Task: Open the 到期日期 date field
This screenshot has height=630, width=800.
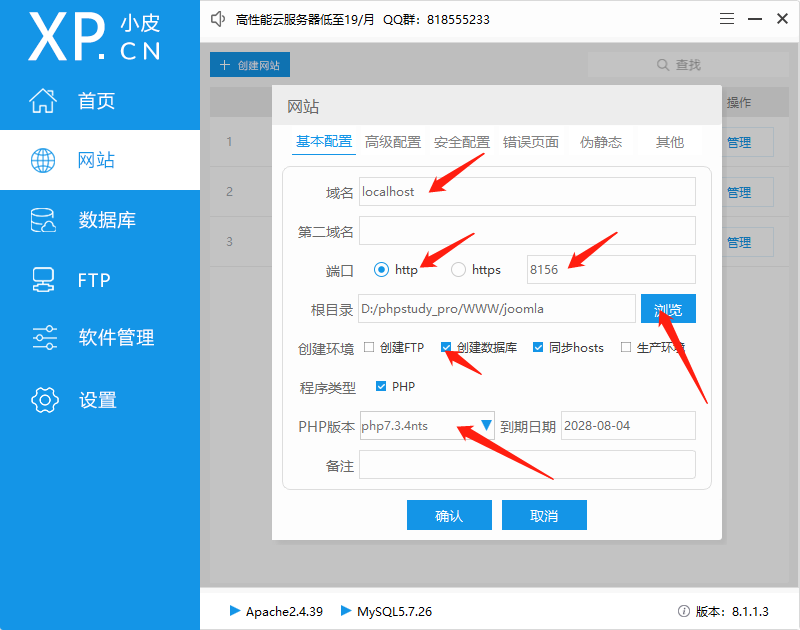Action: pyautogui.click(x=627, y=425)
